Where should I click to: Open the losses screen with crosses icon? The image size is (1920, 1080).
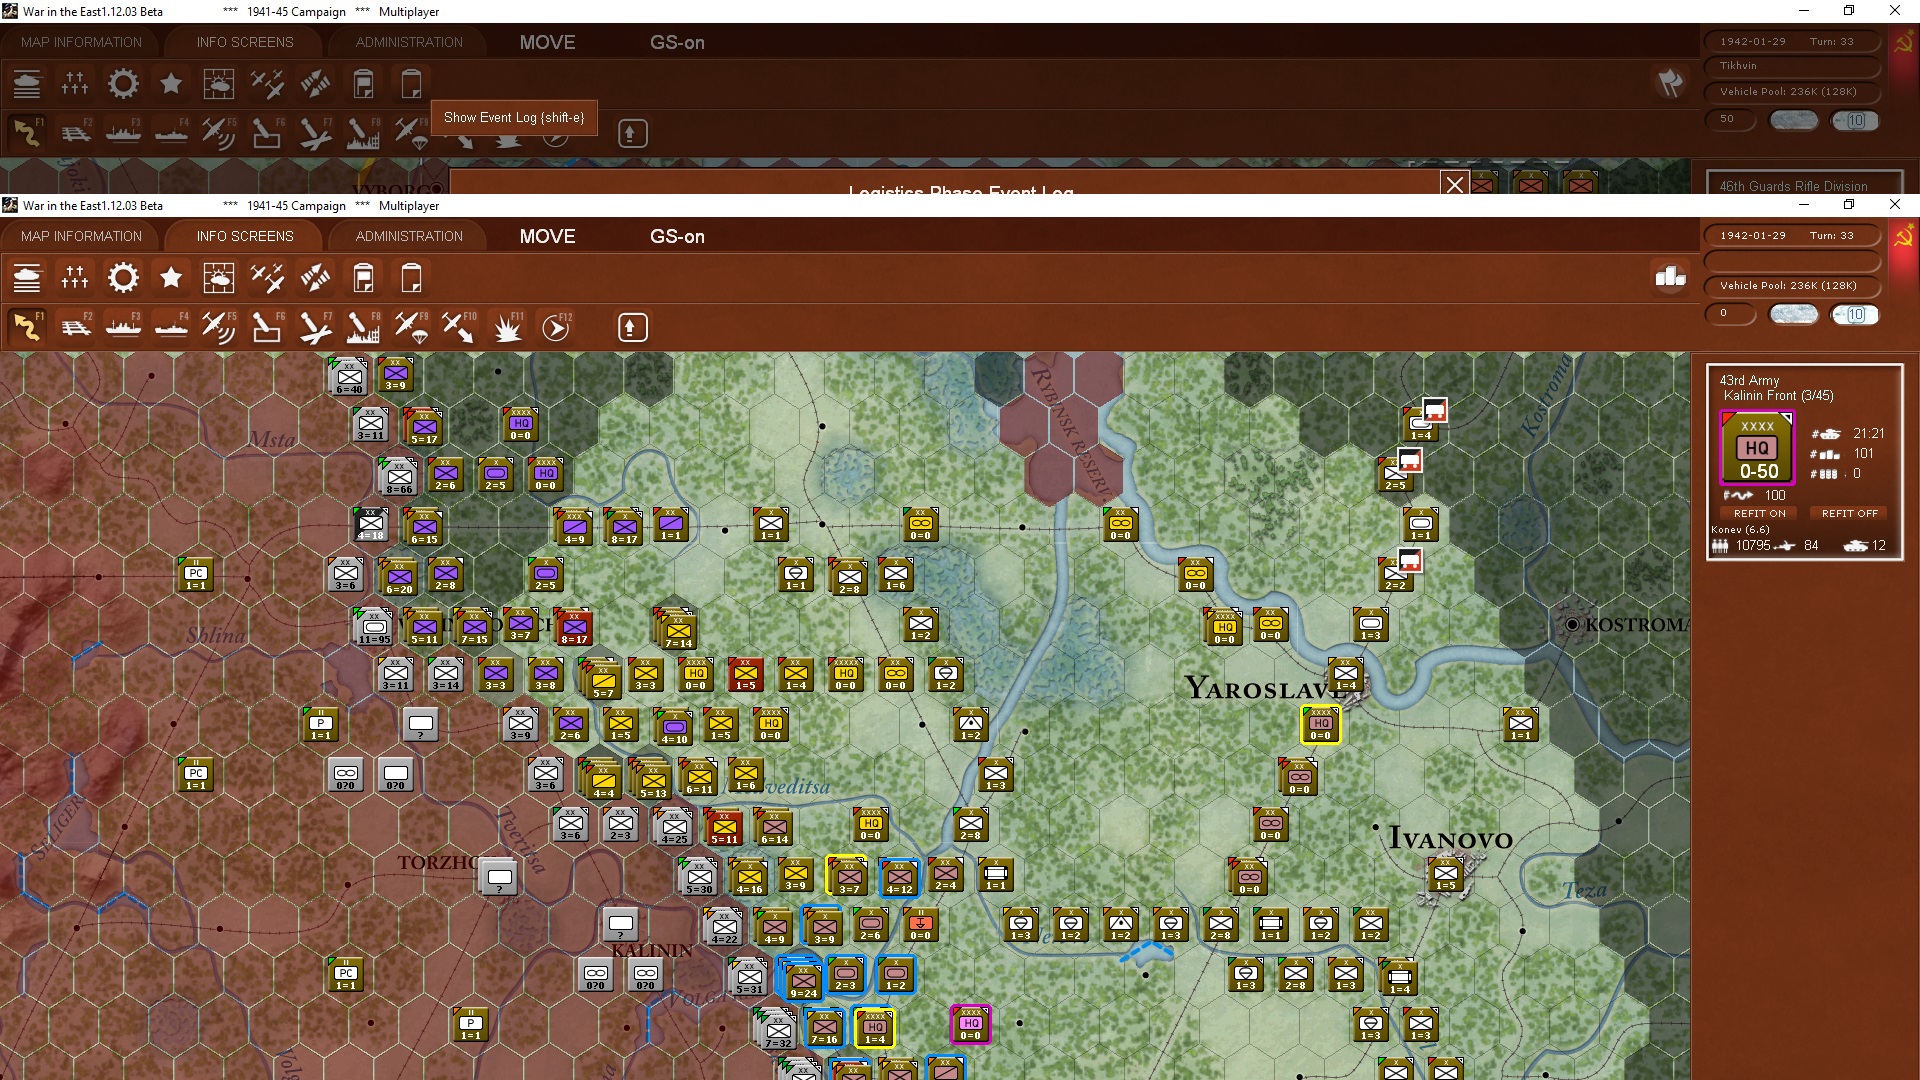(75, 278)
